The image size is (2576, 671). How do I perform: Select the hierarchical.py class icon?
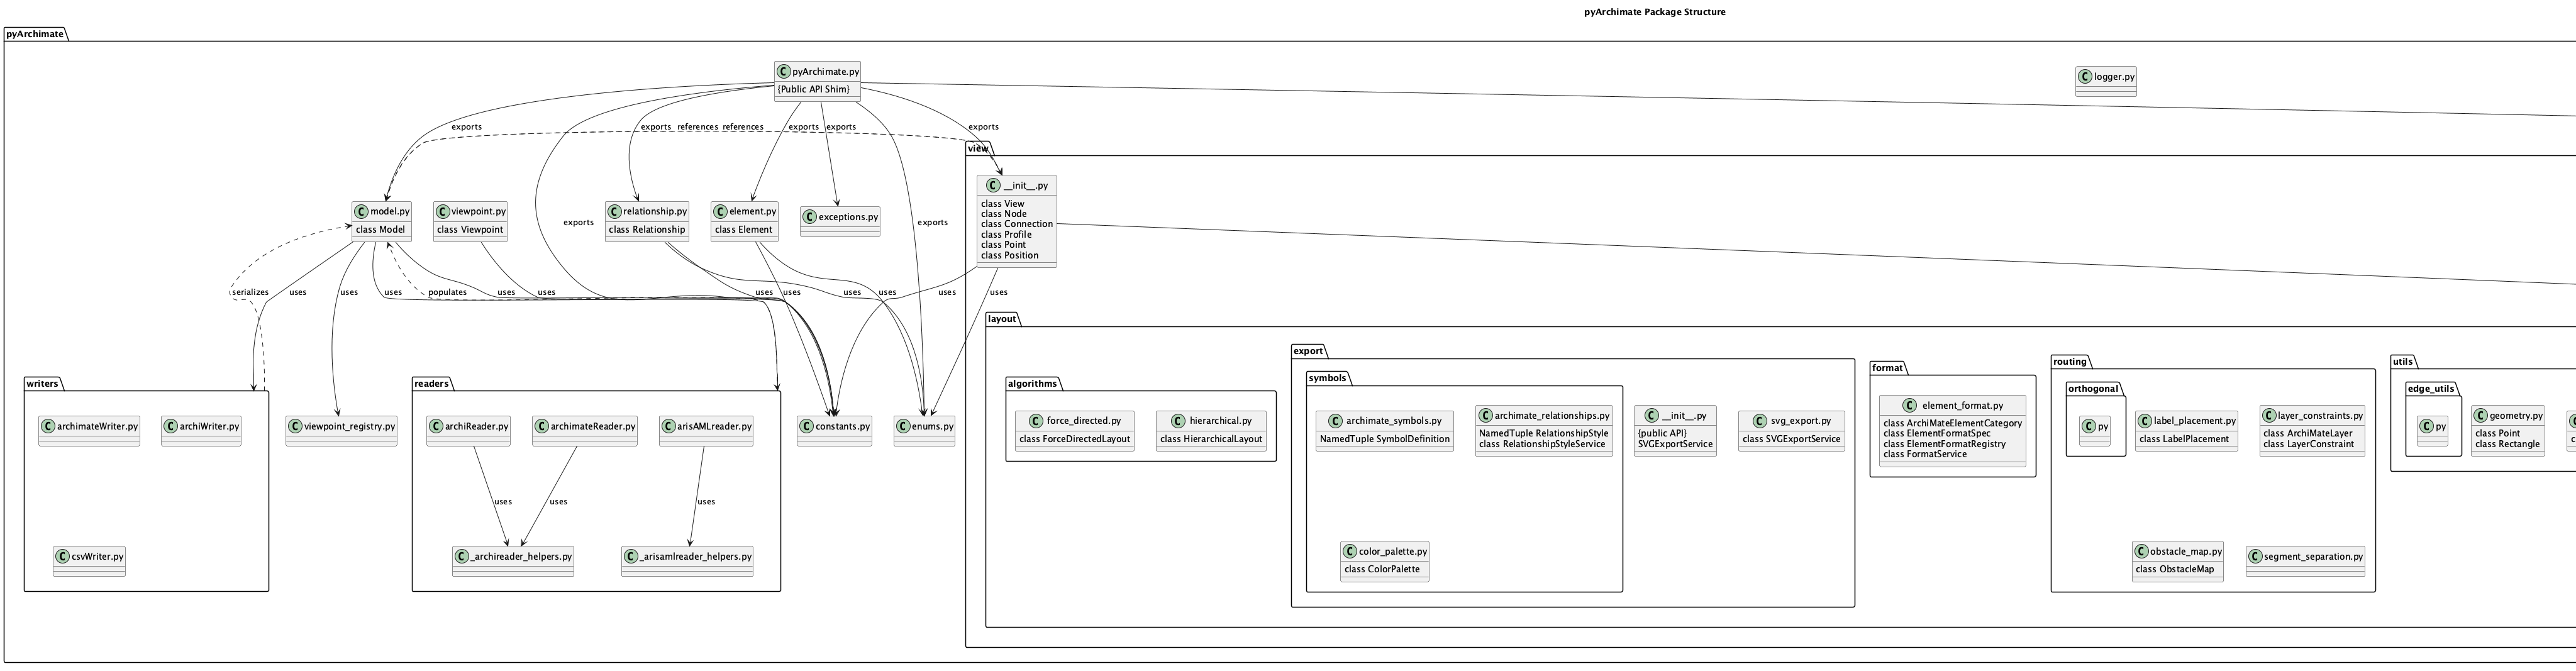tap(1180, 421)
